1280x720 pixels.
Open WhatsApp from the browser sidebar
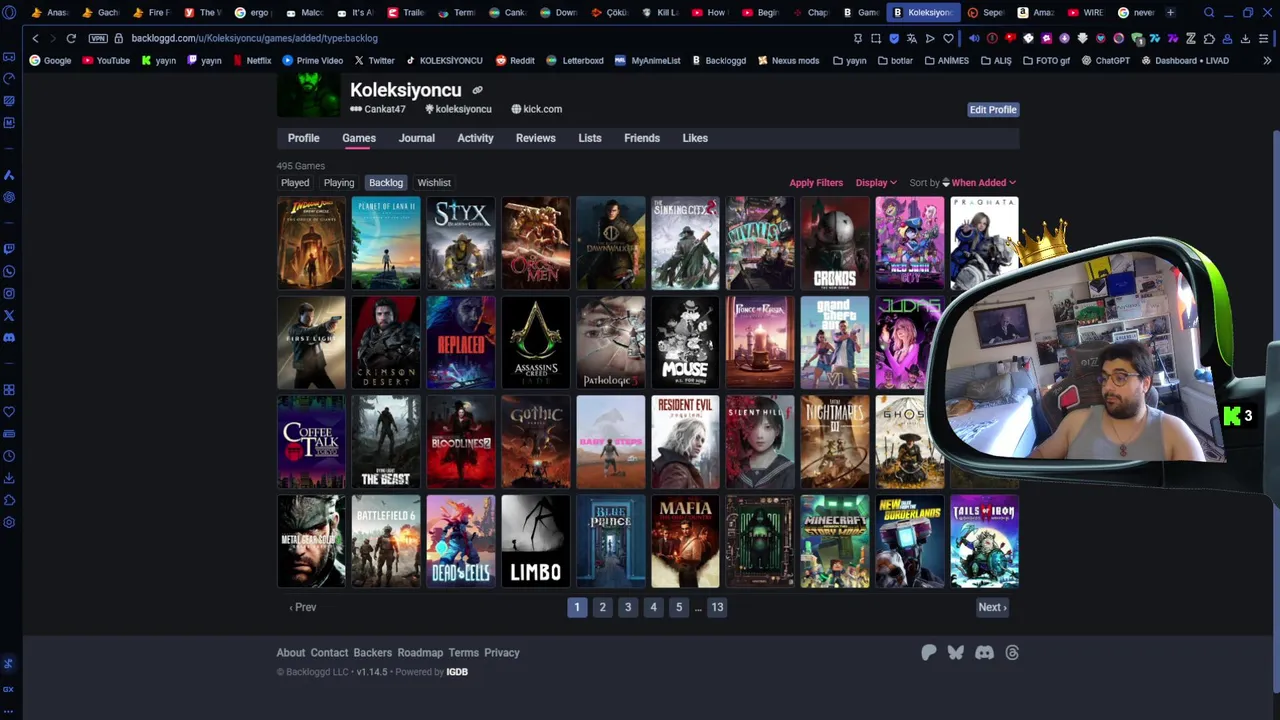(x=9, y=271)
